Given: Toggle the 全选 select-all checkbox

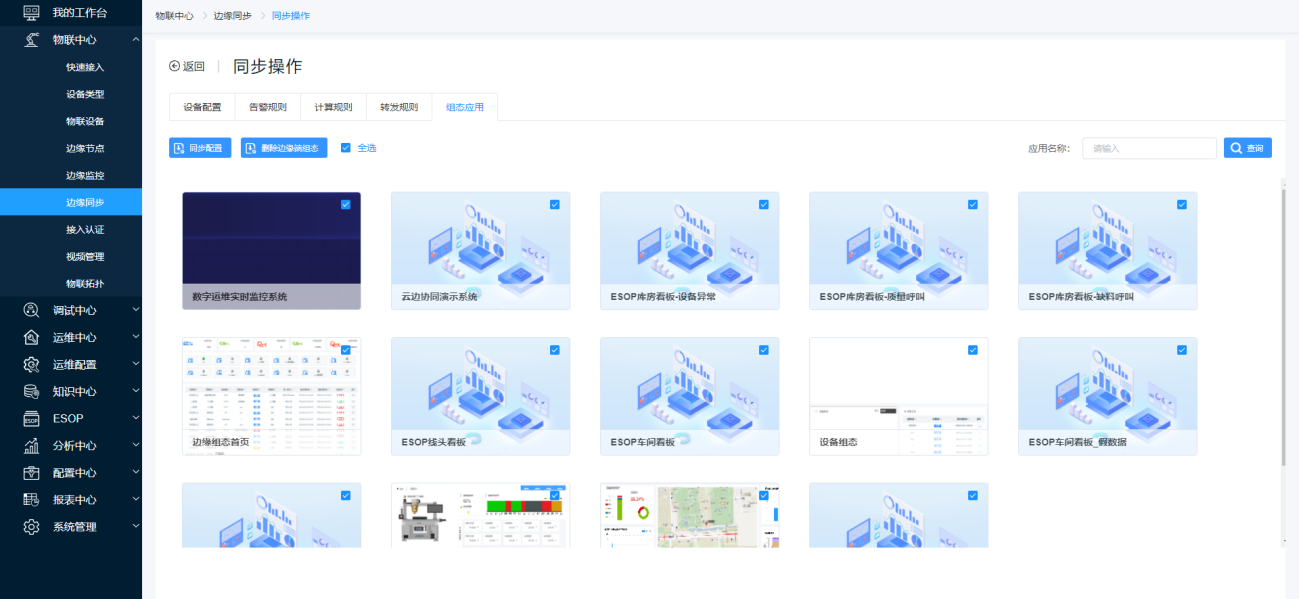Looking at the screenshot, I should click(x=346, y=148).
